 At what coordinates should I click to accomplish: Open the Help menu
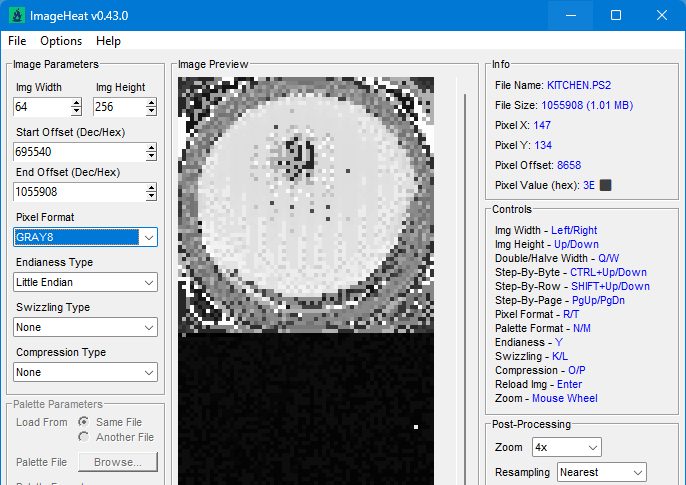(108, 41)
